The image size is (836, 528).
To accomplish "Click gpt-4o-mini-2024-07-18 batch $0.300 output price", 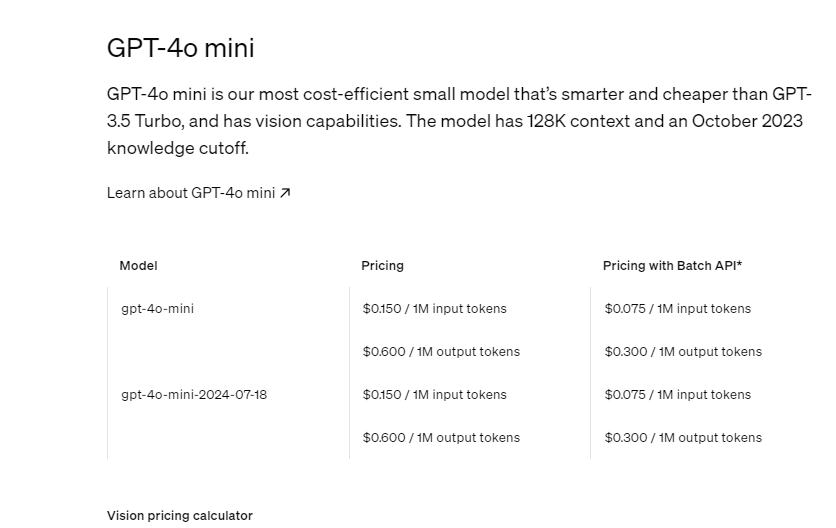I will click(683, 438).
